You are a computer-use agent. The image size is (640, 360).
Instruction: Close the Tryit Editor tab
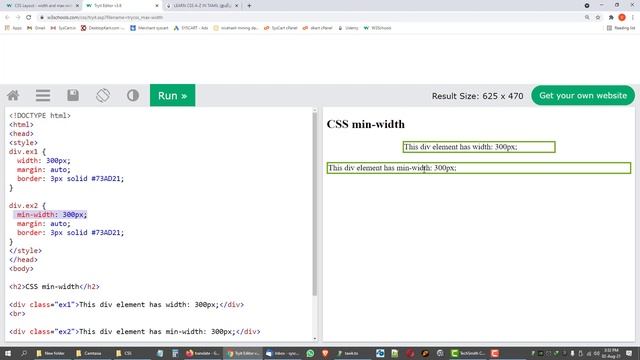pos(157,6)
